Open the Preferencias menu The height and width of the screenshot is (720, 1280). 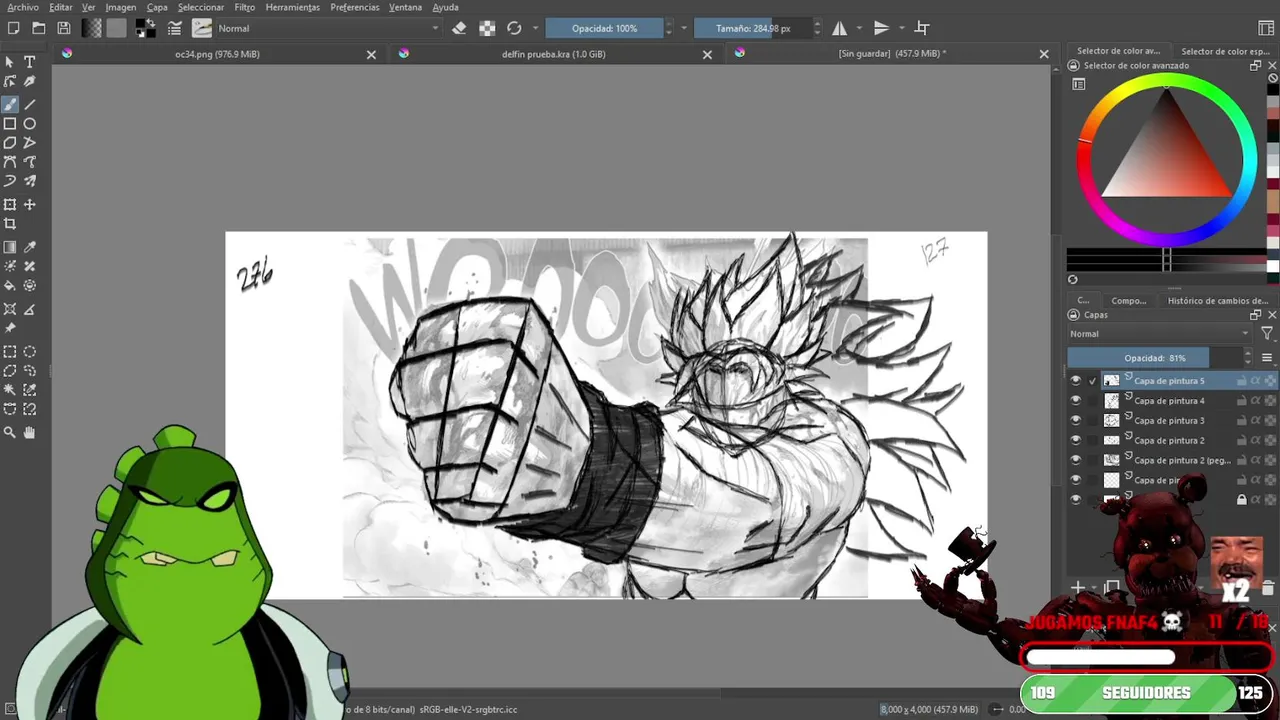point(355,7)
